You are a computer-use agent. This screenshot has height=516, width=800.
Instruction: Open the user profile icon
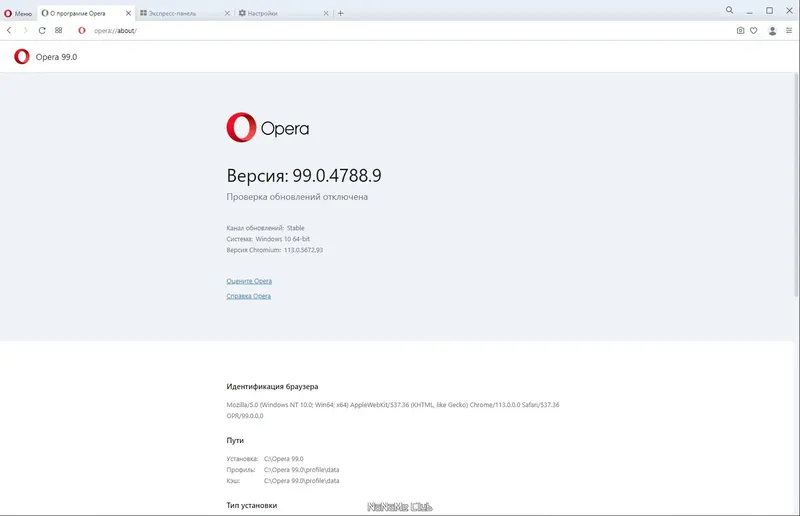pyautogui.click(x=772, y=31)
